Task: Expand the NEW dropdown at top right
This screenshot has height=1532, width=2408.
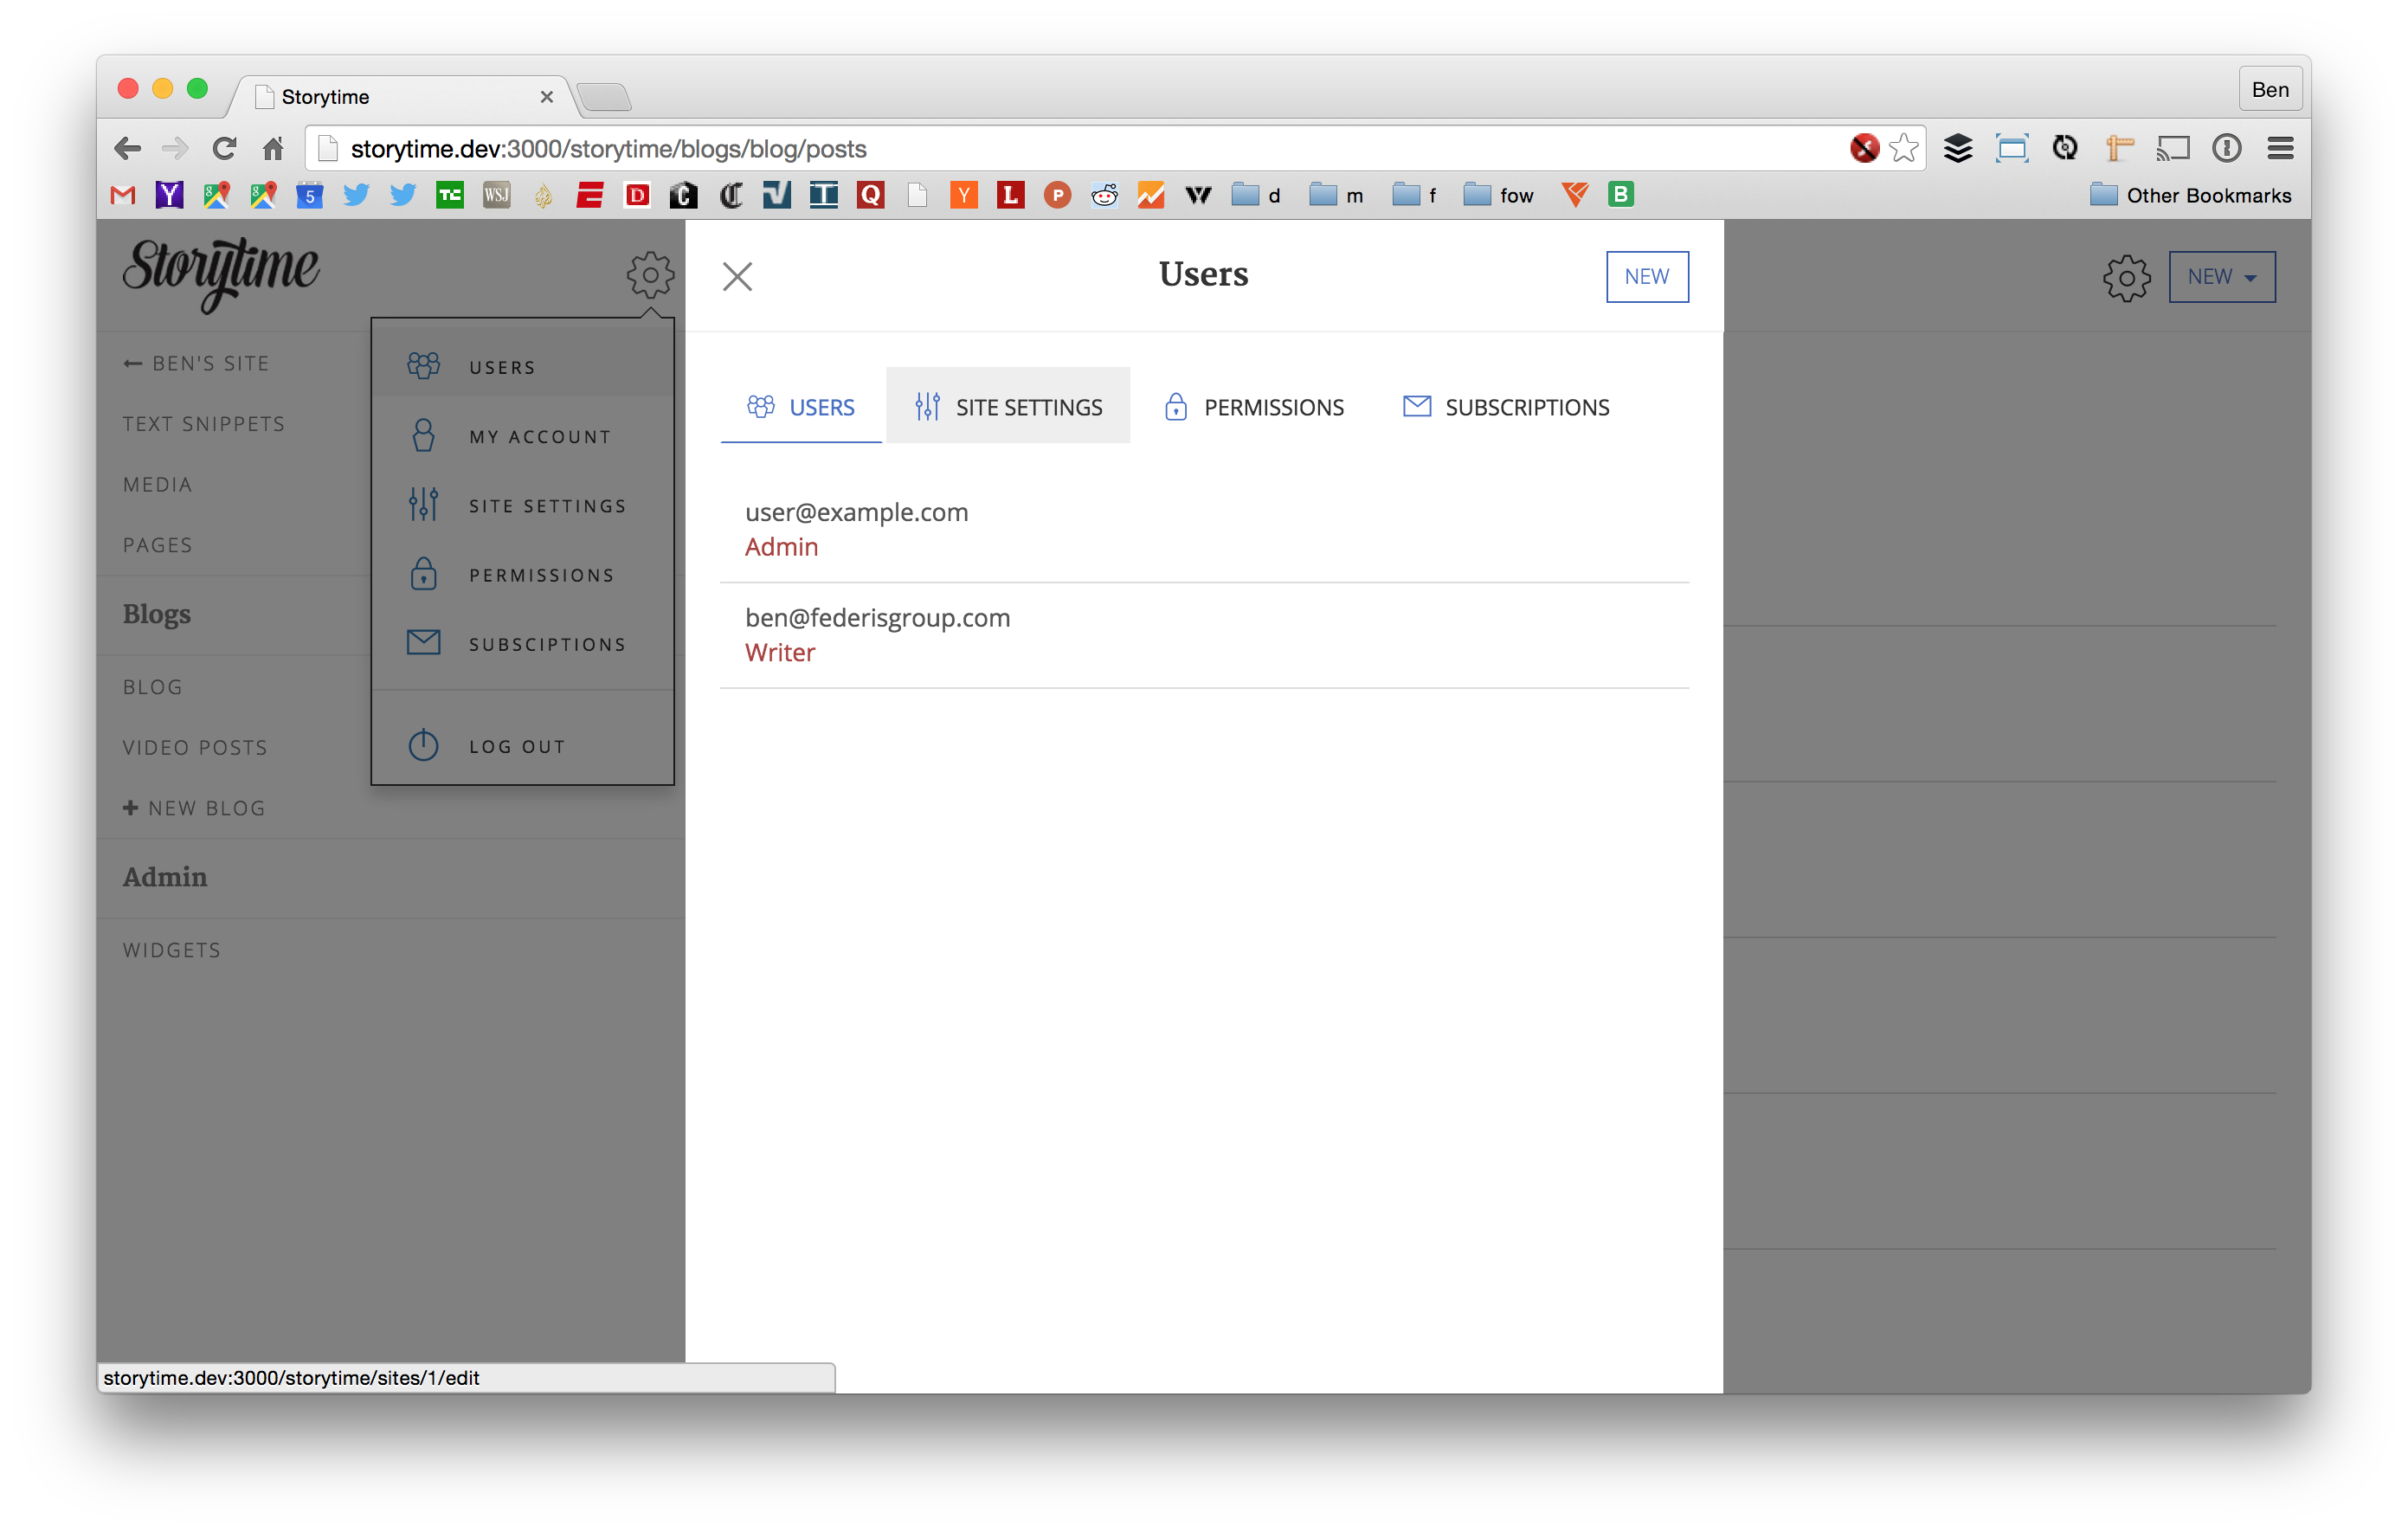Action: click(x=2221, y=277)
